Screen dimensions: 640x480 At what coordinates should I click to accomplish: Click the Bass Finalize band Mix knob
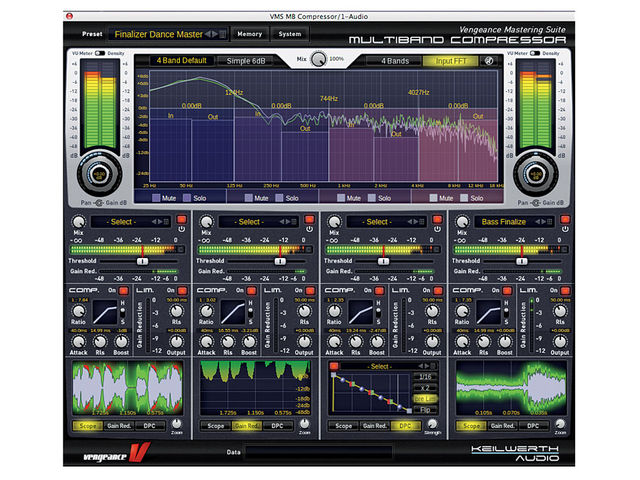click(462, 222)
